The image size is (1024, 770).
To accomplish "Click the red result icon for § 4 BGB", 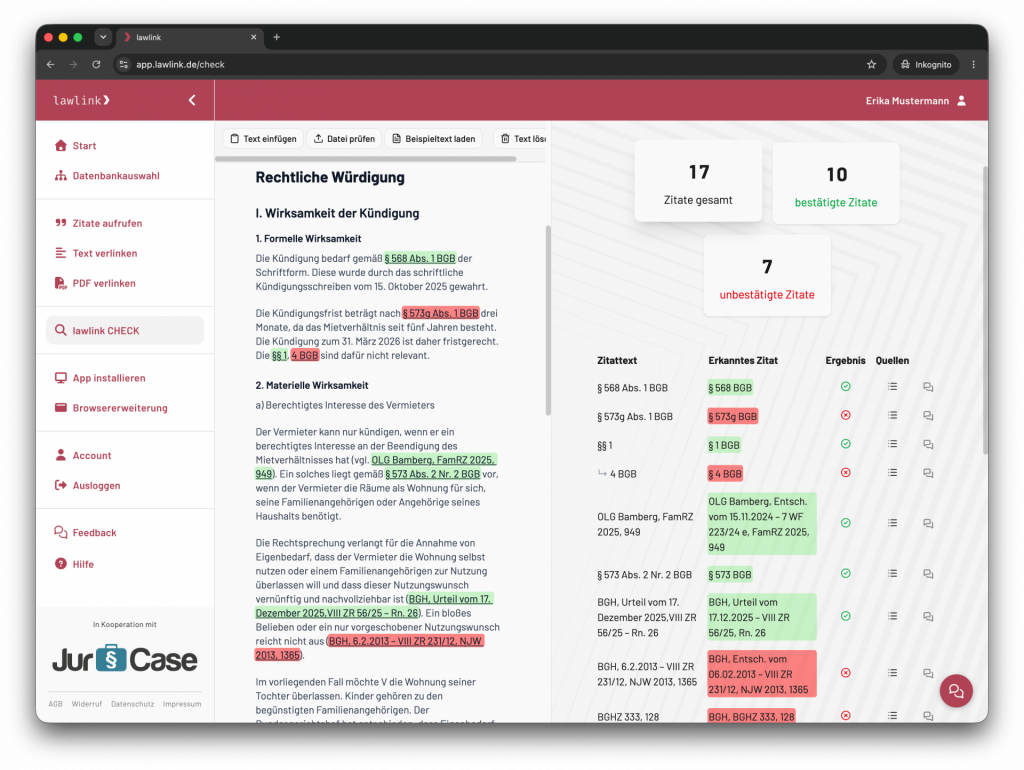I will click(x=846, y=472).
